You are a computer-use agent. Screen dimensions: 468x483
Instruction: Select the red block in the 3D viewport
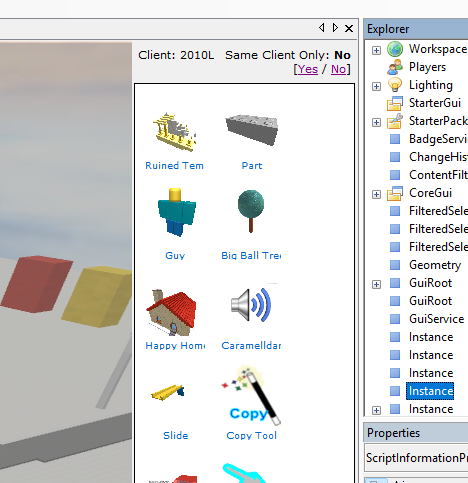pyautogui.click(x=37, y=284)
